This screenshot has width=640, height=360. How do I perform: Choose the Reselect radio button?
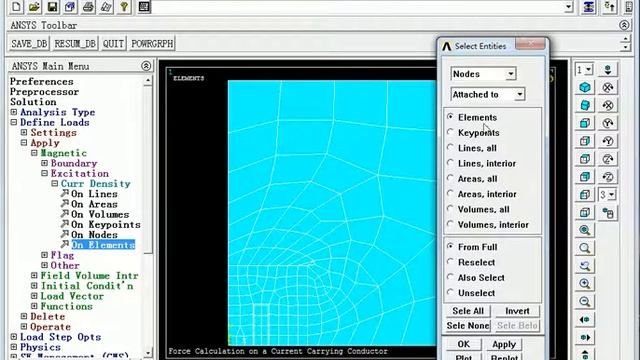(450, 262)
